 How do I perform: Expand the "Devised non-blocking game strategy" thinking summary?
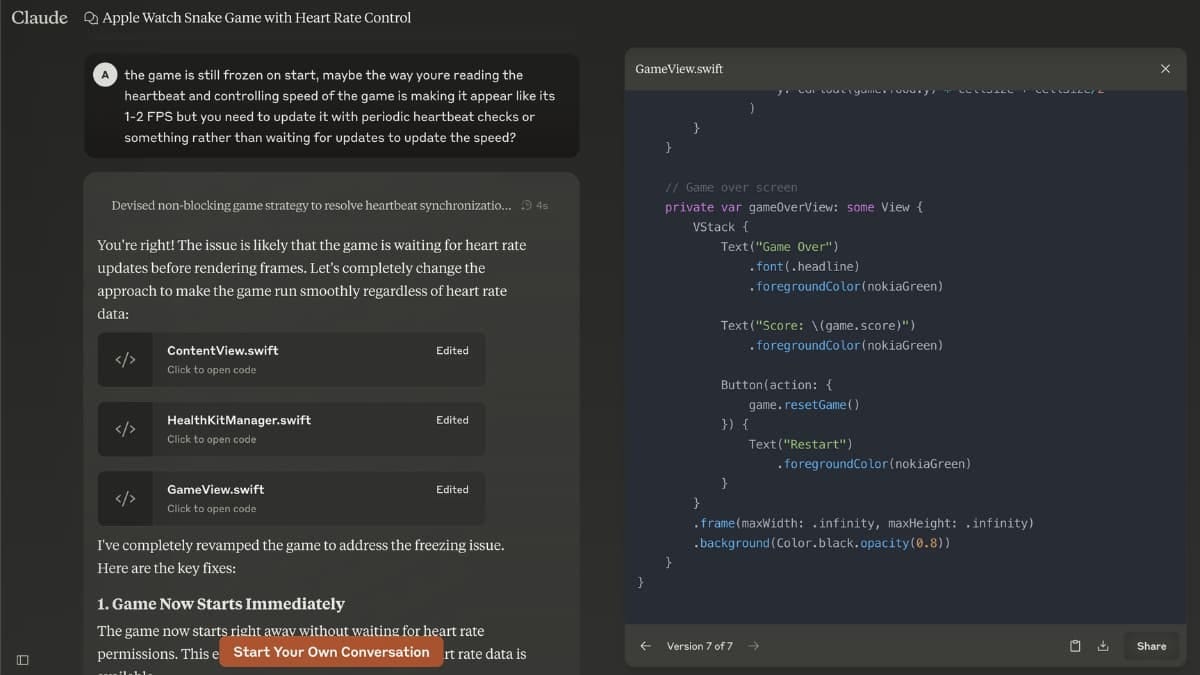pos(311,205)
